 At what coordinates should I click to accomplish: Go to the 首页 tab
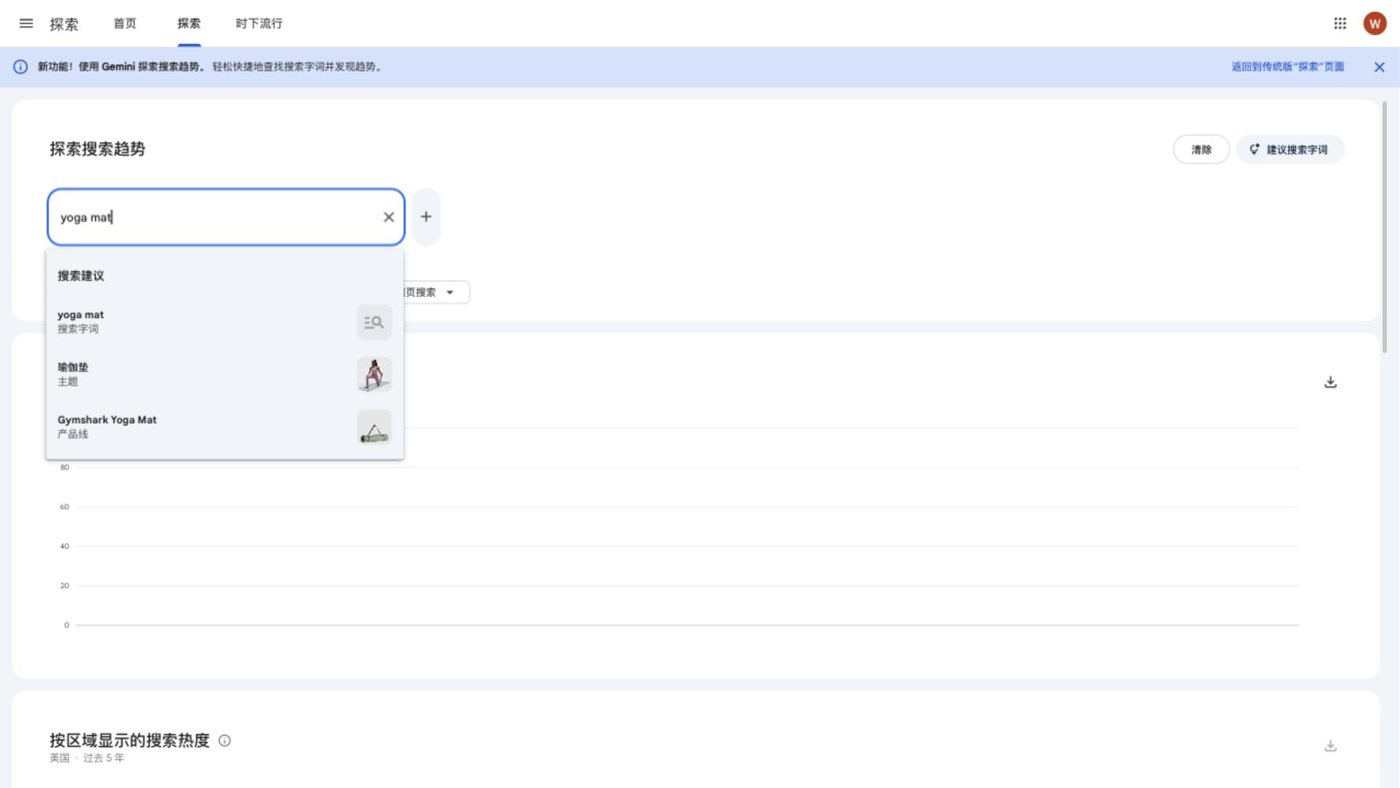pyautogui.click(x=125, y=23)
